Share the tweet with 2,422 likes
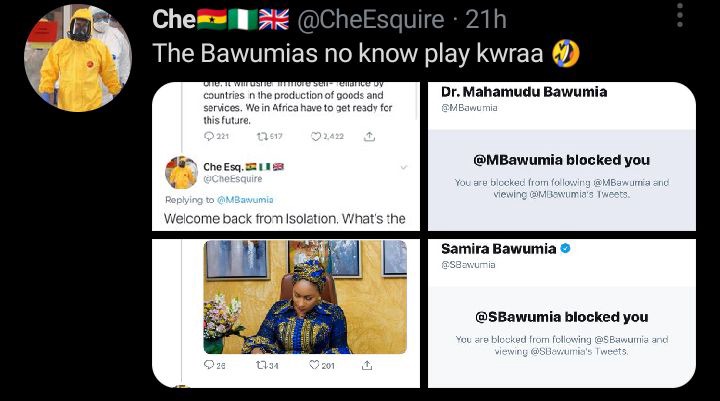 [369, 136]
